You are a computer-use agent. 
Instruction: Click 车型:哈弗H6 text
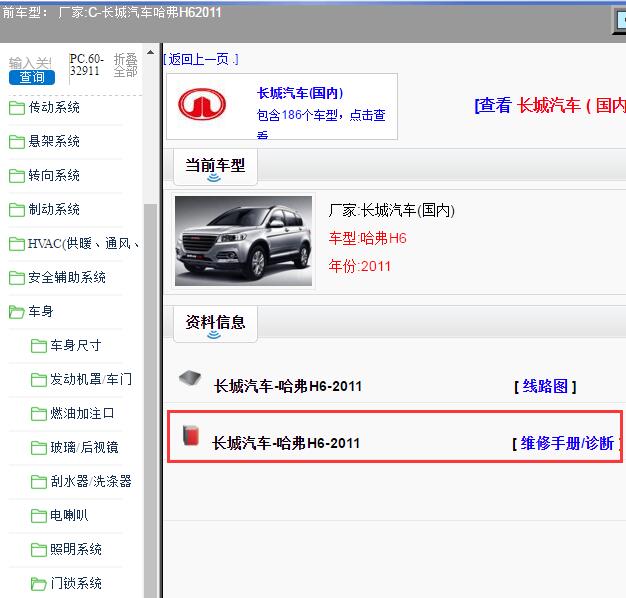(368, 238)
